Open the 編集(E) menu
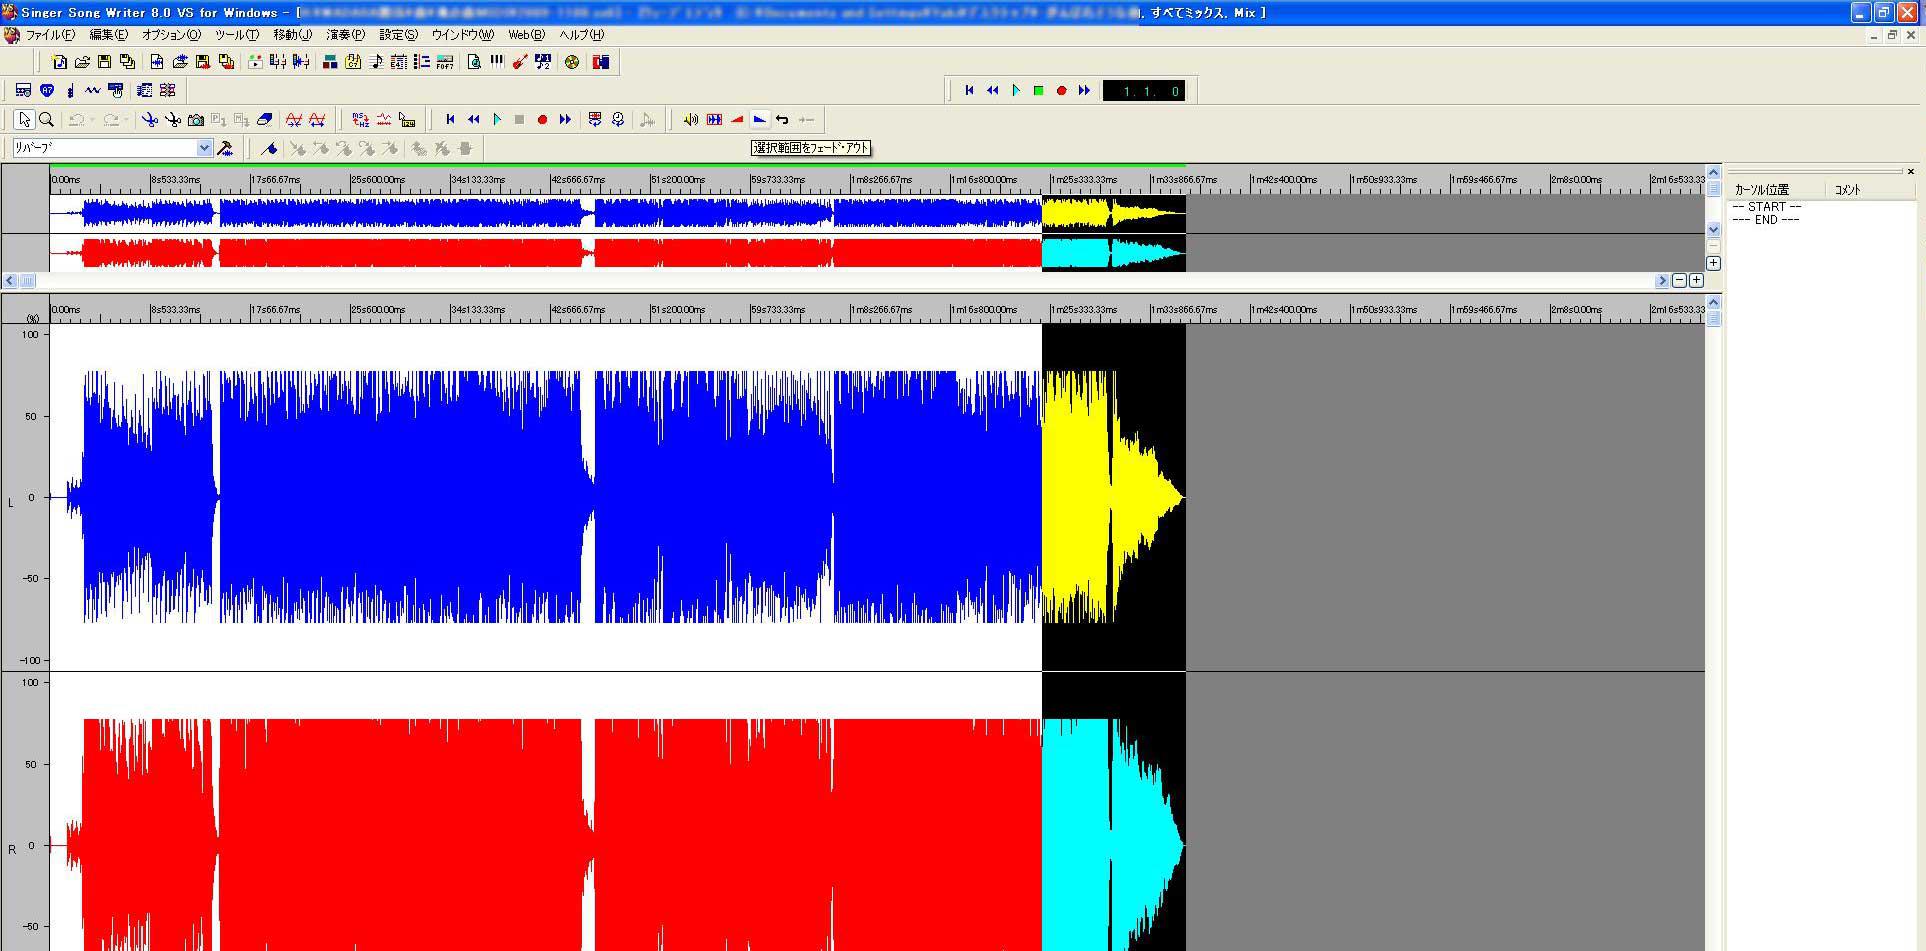 point(108,35)
